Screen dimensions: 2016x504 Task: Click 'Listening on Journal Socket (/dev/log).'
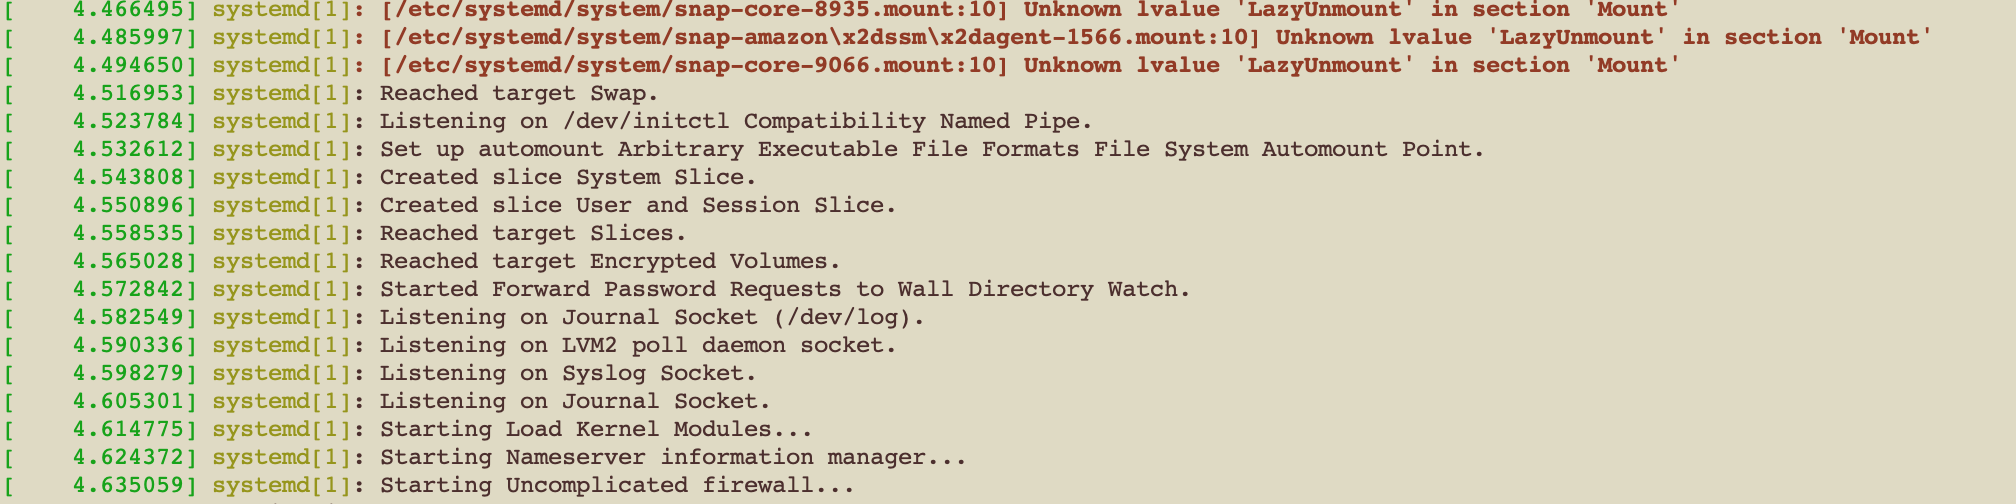pyautogui.click(x=652, y=318)
